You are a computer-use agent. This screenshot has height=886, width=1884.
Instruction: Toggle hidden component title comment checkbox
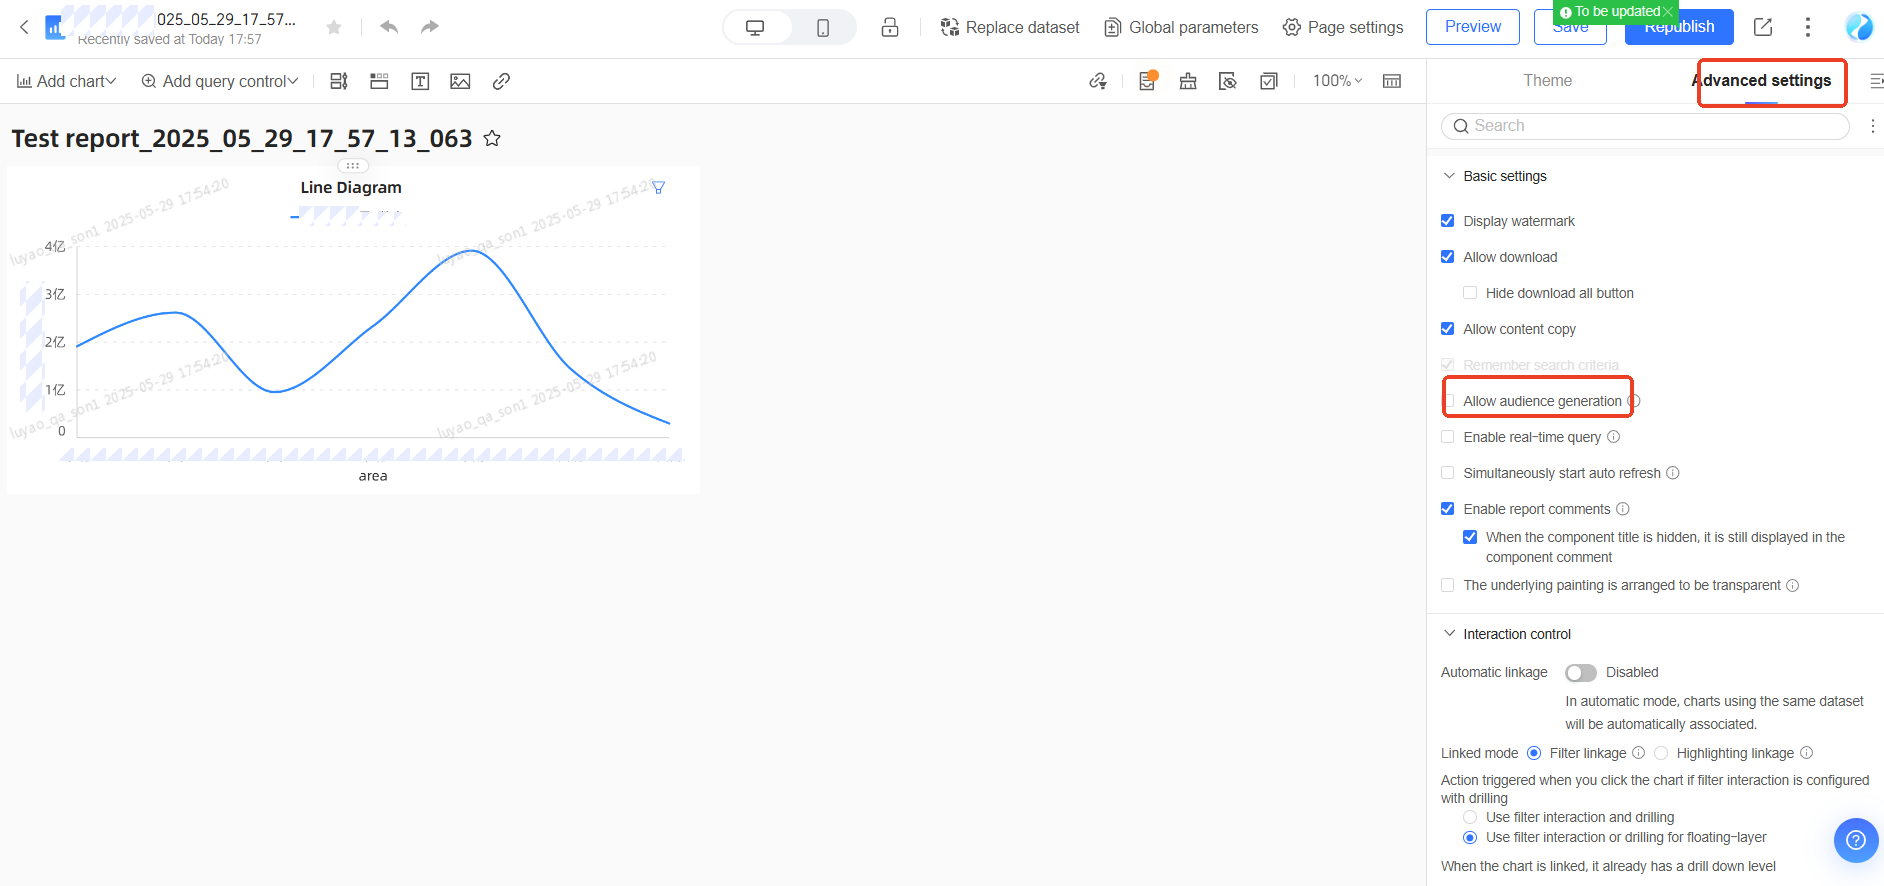point(1470,537)
